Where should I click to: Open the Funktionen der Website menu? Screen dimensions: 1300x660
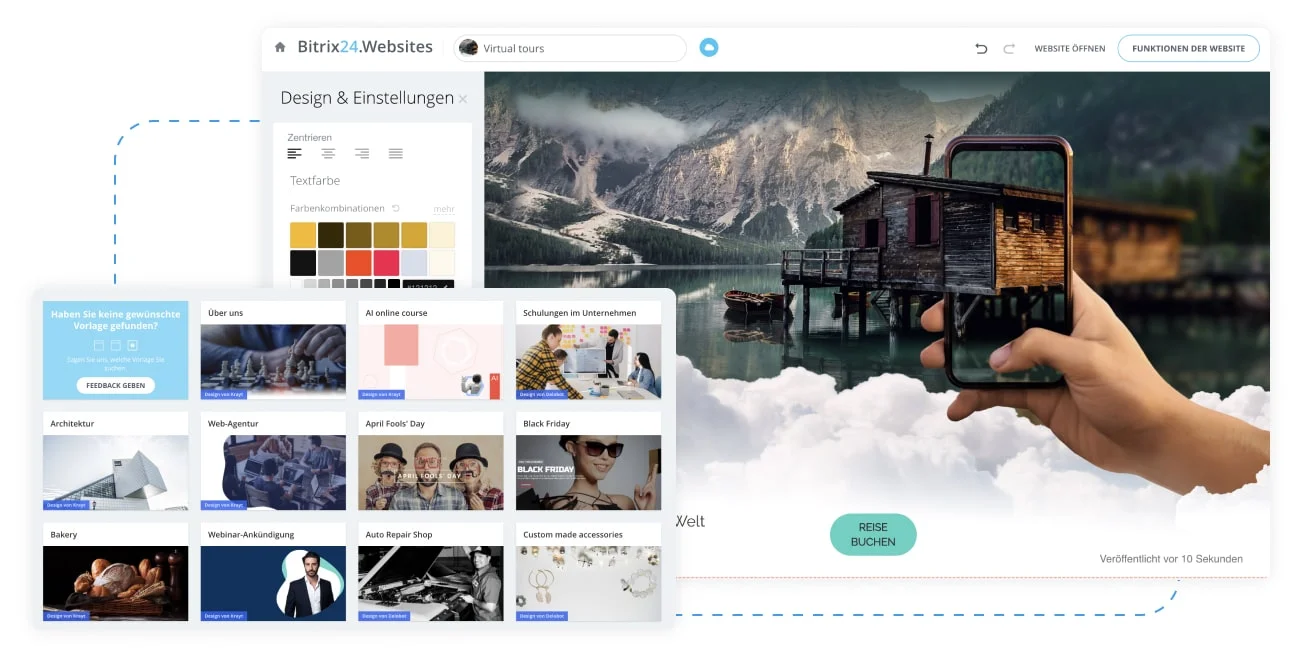pos(1188,48)
